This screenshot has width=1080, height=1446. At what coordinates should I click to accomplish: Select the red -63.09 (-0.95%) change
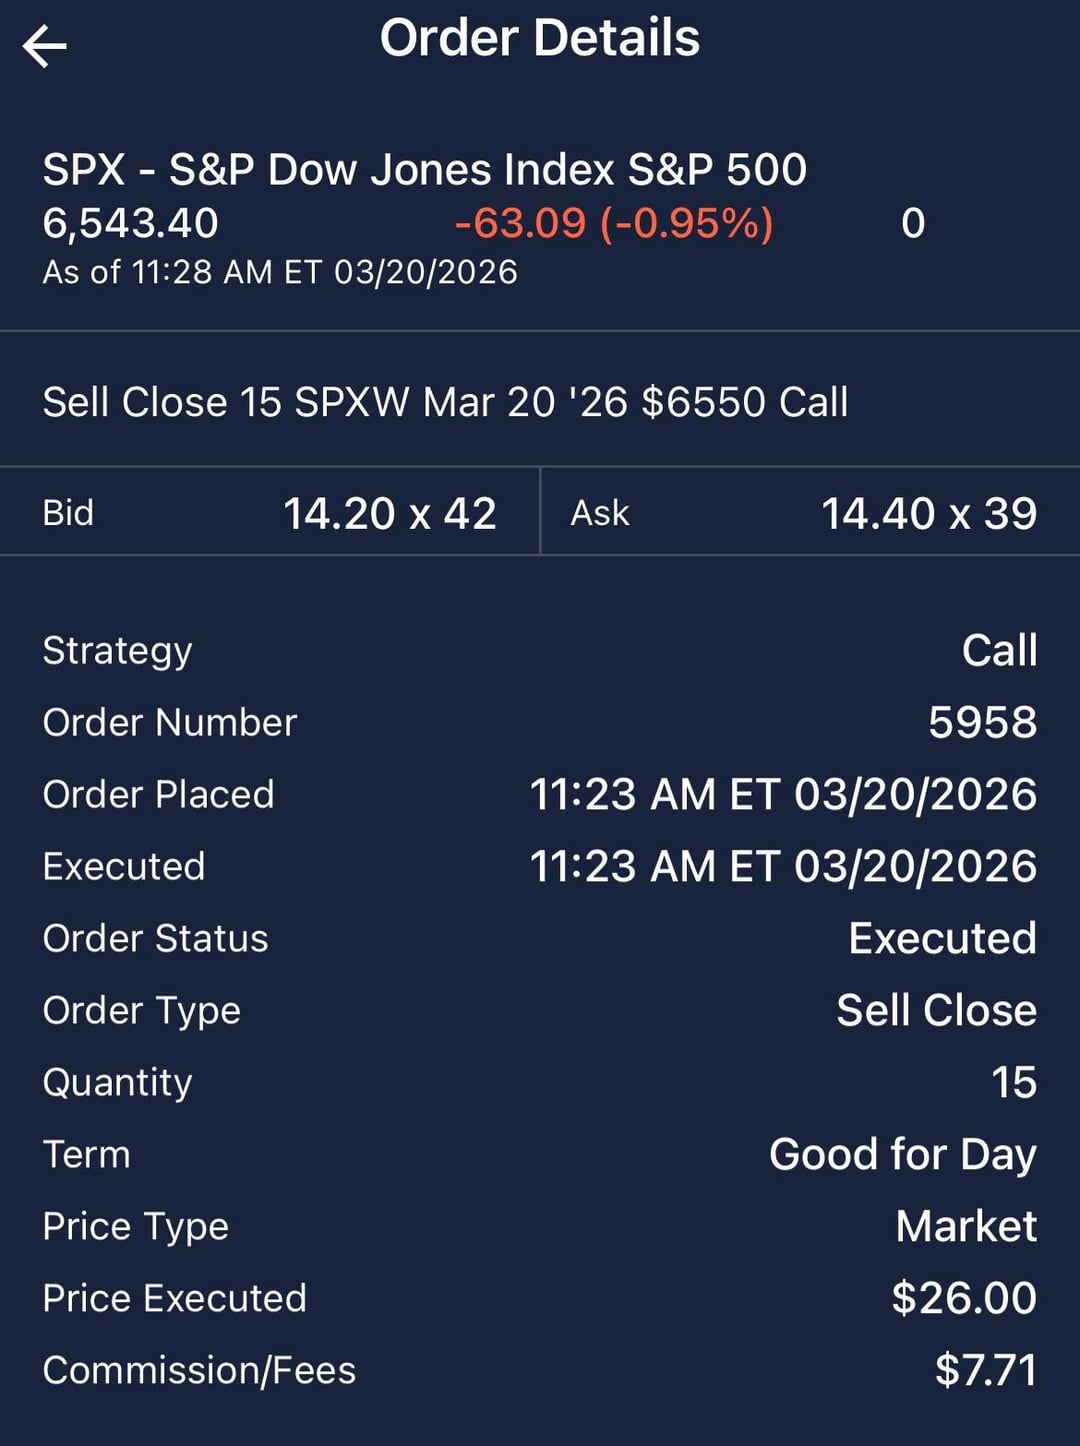614,223
